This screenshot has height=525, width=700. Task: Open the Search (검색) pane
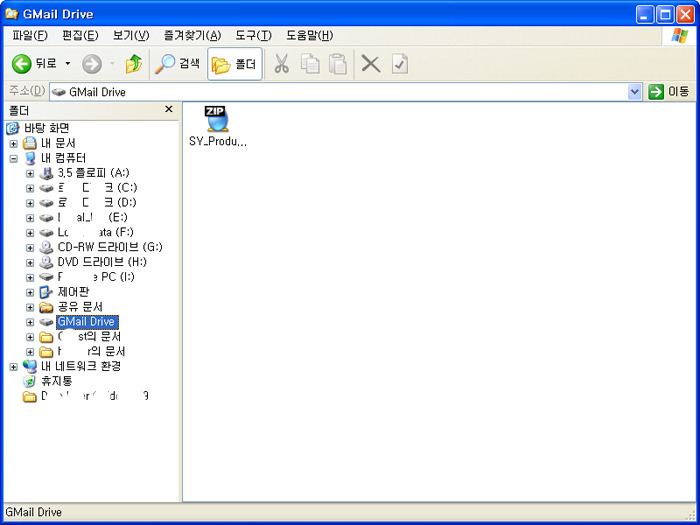(x=177, y=64)
